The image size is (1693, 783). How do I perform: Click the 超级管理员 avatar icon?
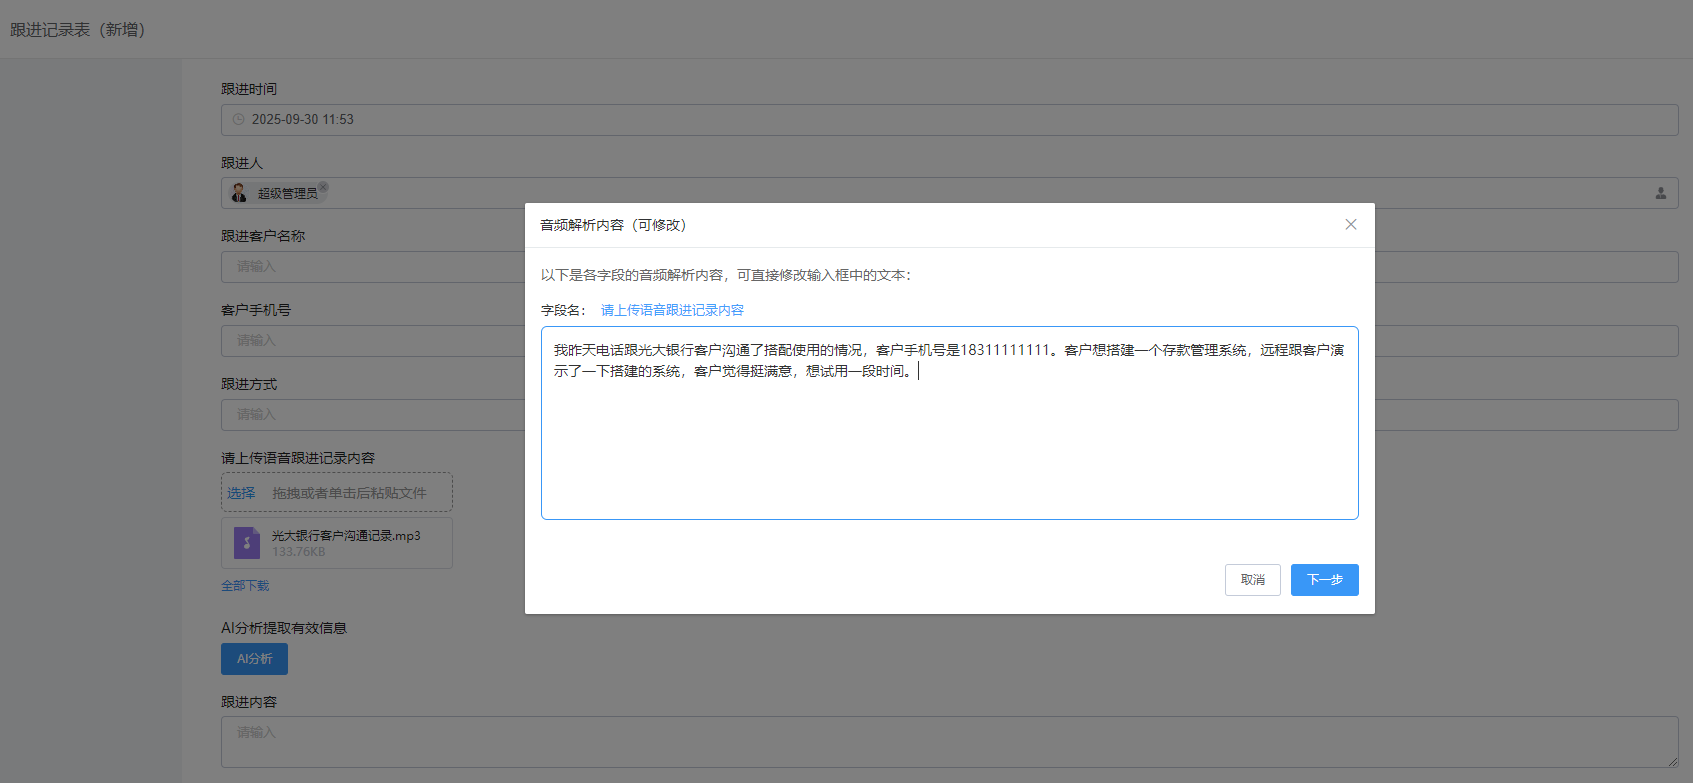(x=239, y=193)
